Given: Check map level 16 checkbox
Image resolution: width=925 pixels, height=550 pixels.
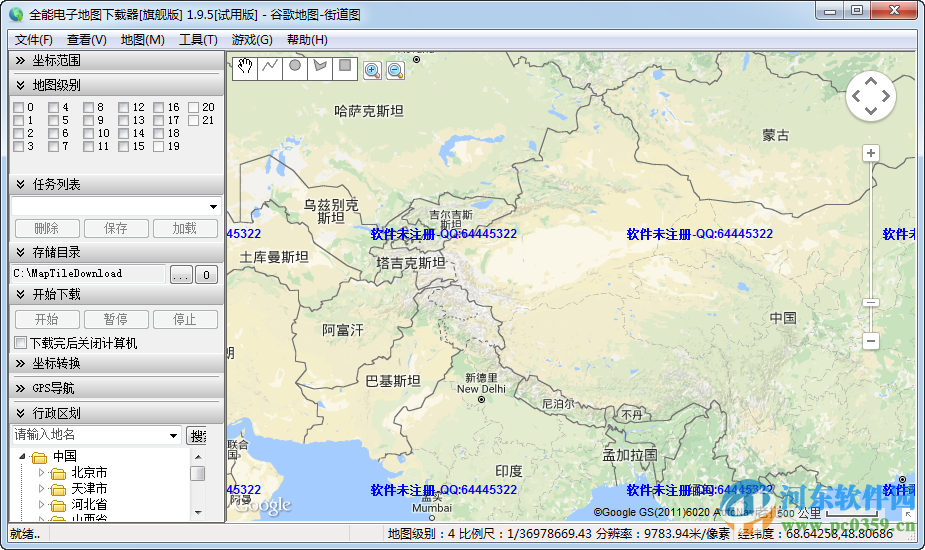Looking at the screenshot, I should [159, 107].
